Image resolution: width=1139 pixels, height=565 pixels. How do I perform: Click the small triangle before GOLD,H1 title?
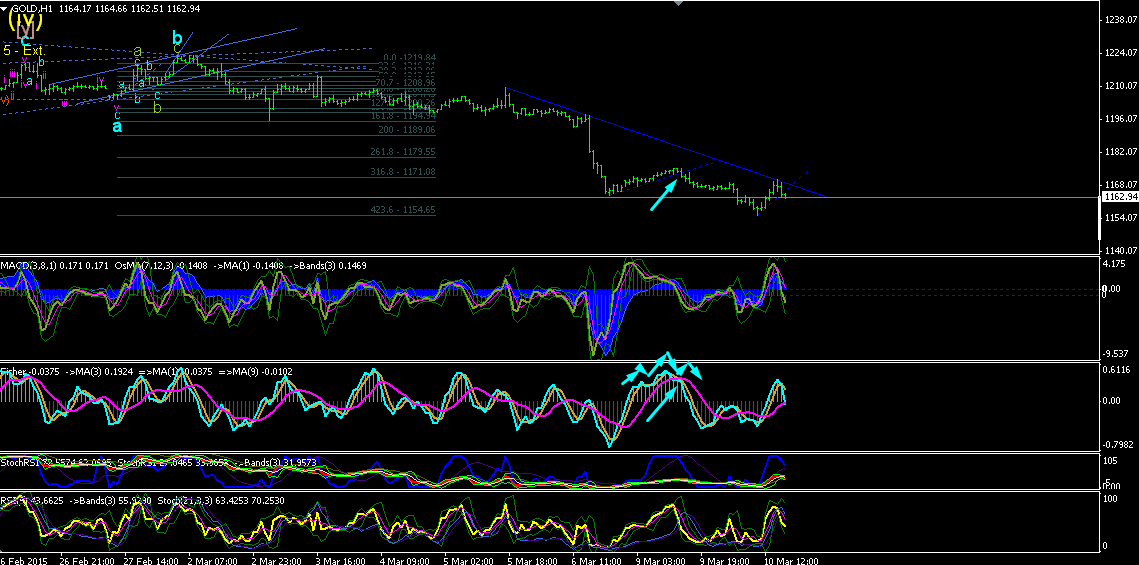[5, 9]
